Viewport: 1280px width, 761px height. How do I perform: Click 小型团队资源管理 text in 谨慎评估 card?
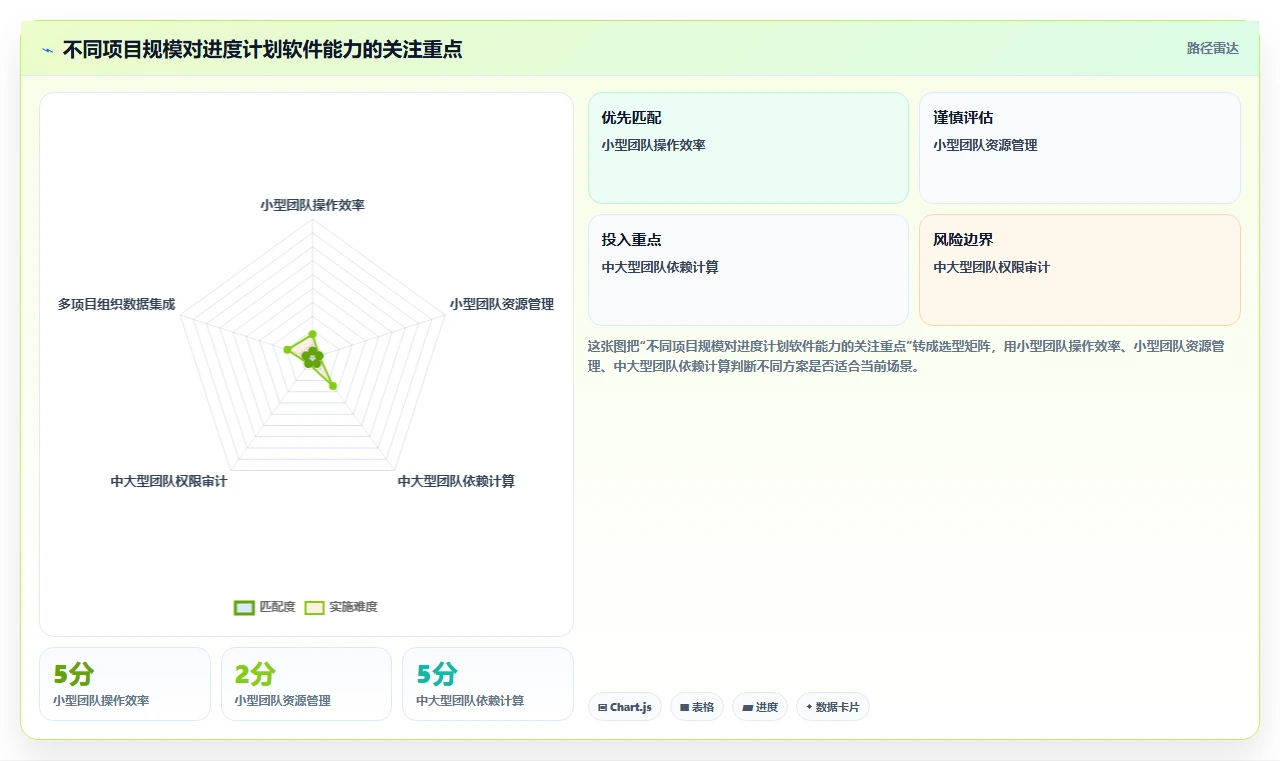point(985,145)
